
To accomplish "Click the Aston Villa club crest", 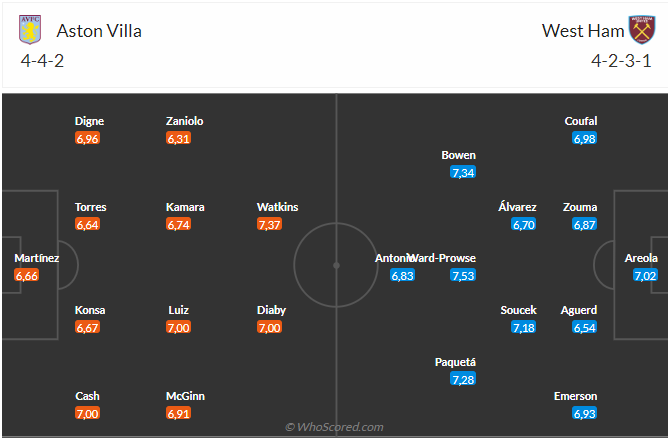I will tap(31, 29).
